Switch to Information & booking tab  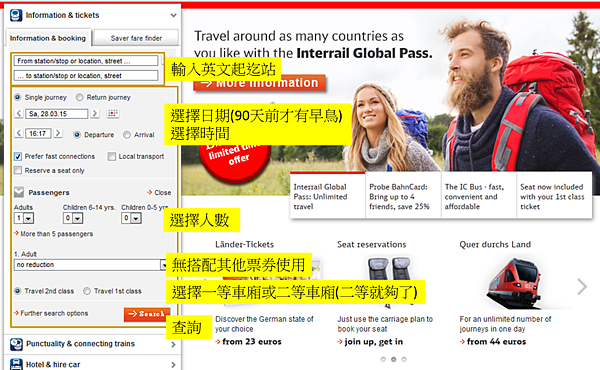click(48, 38)
